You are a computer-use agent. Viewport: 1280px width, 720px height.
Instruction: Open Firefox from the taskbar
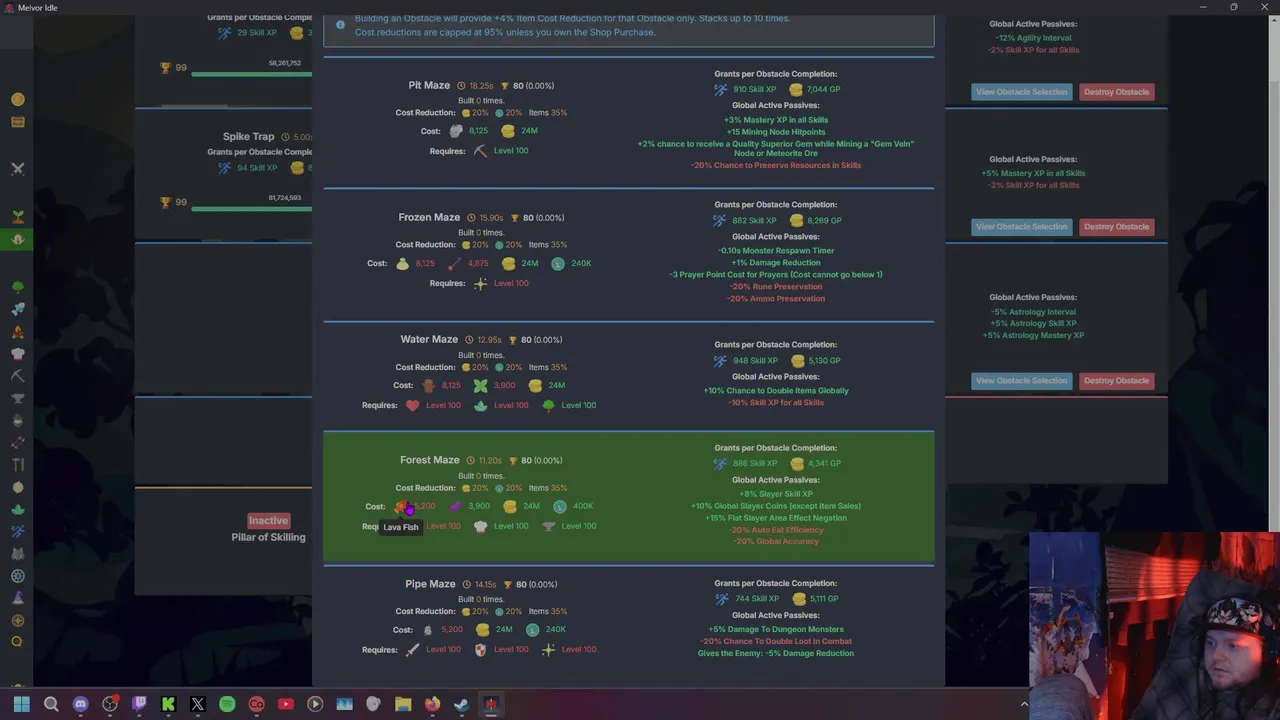click(432, 704)
